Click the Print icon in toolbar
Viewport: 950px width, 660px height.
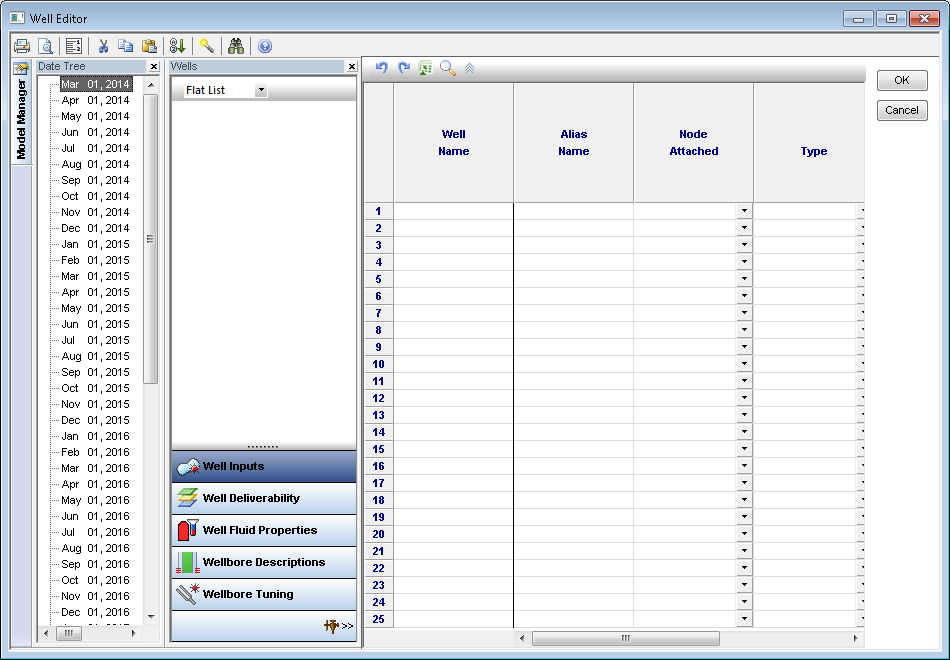click(x=22, y=46)
